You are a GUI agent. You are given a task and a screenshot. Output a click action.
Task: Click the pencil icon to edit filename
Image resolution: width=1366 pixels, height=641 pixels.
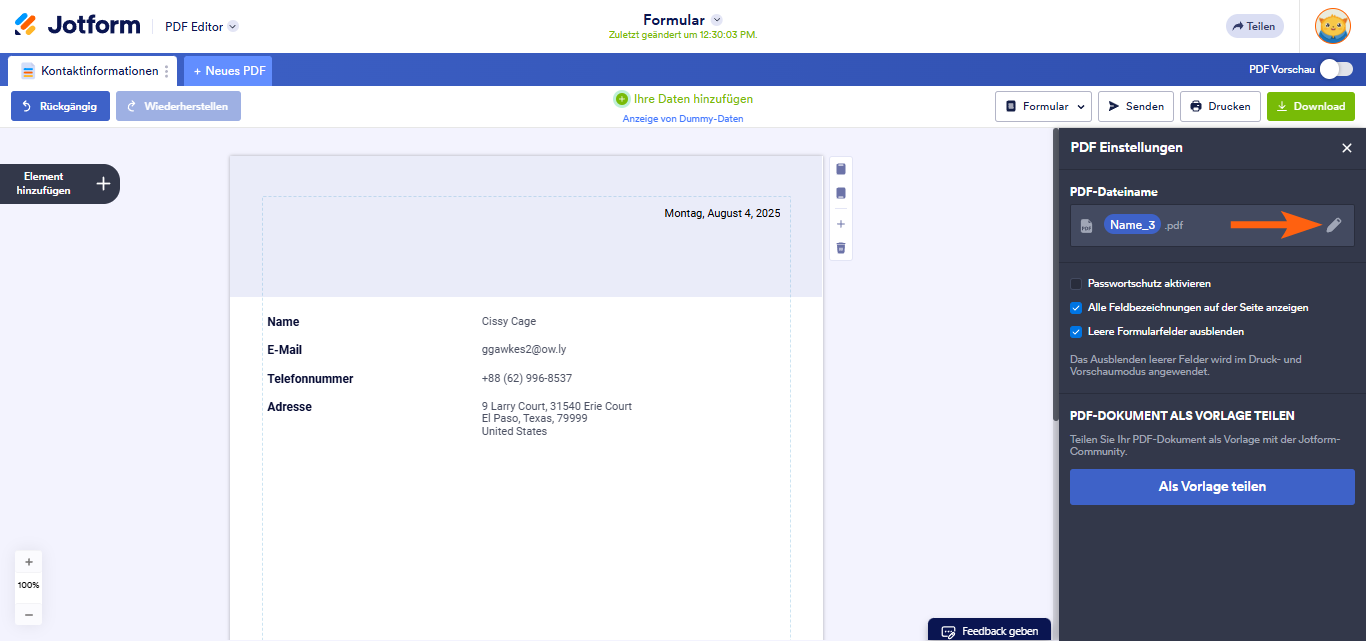click(x=1333, y=225)
